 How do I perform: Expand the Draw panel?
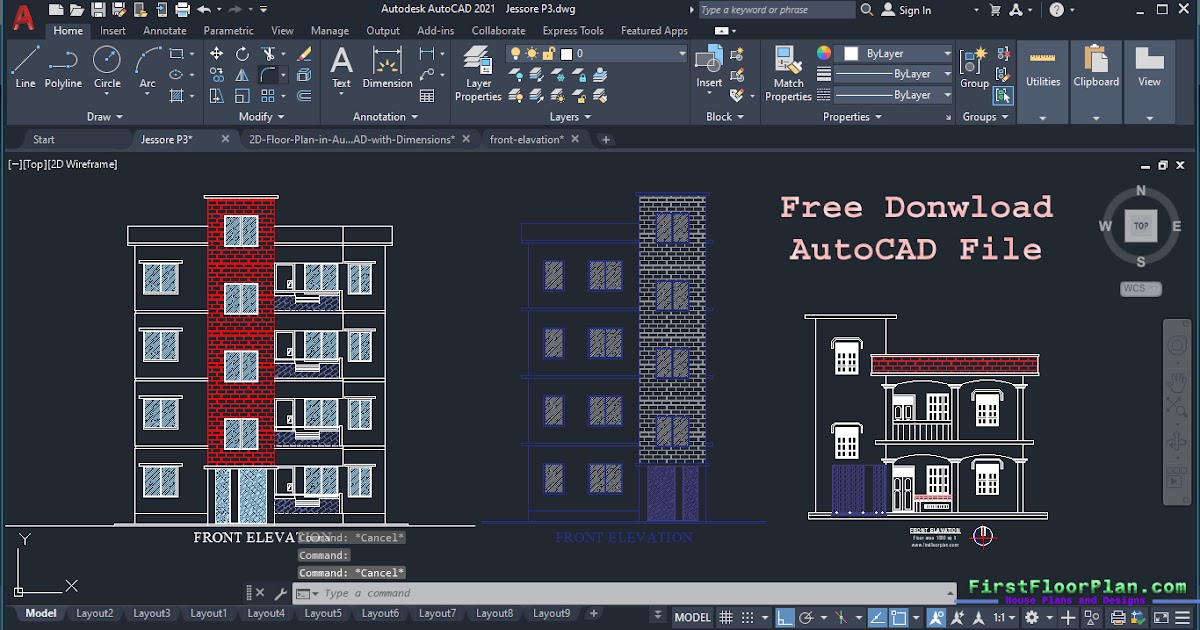pyautogui.click(x=105, y=117)
